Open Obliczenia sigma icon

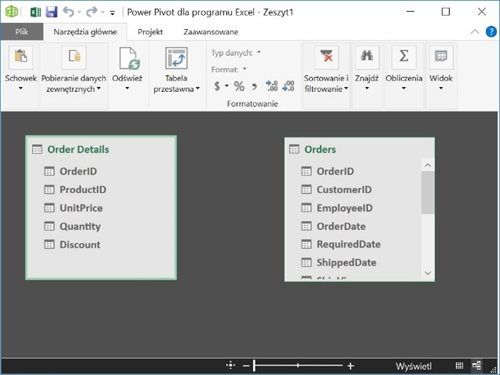pos(404,57)
